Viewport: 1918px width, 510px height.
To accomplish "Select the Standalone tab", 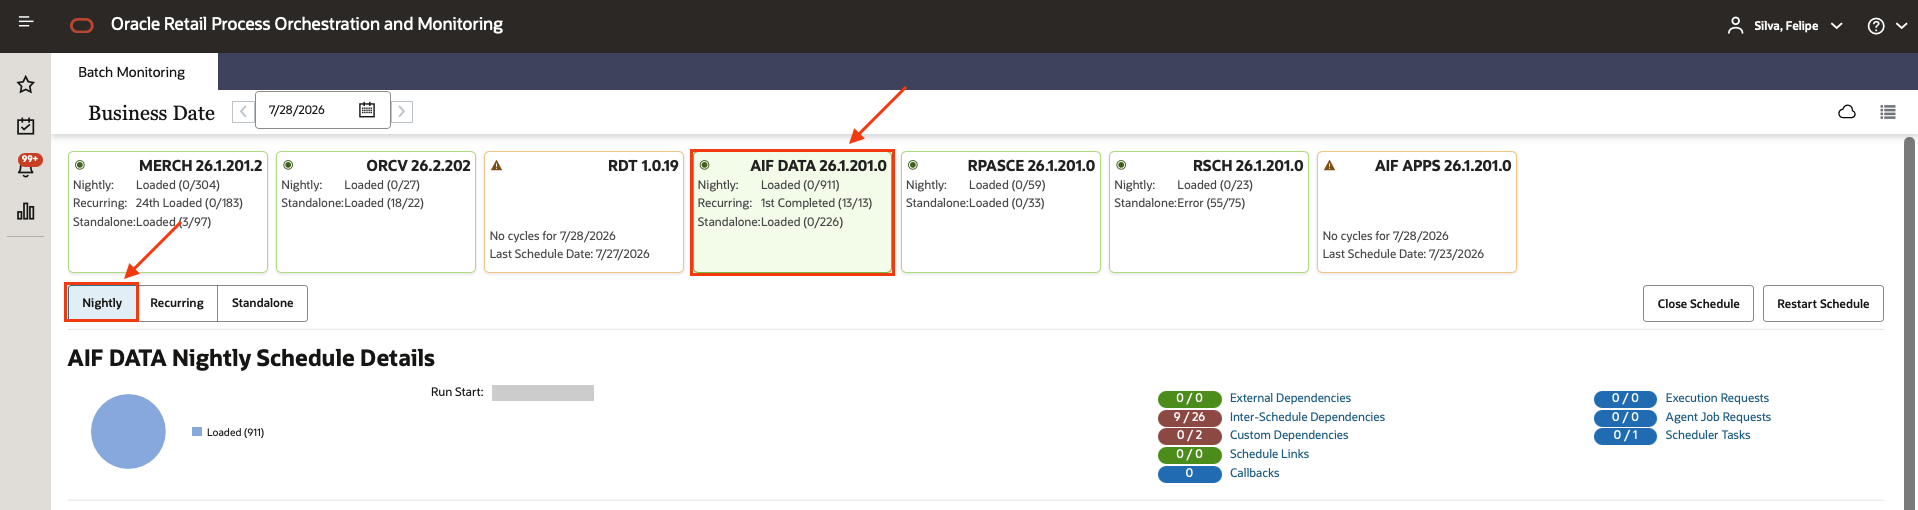I will click(x=263, y=303).
